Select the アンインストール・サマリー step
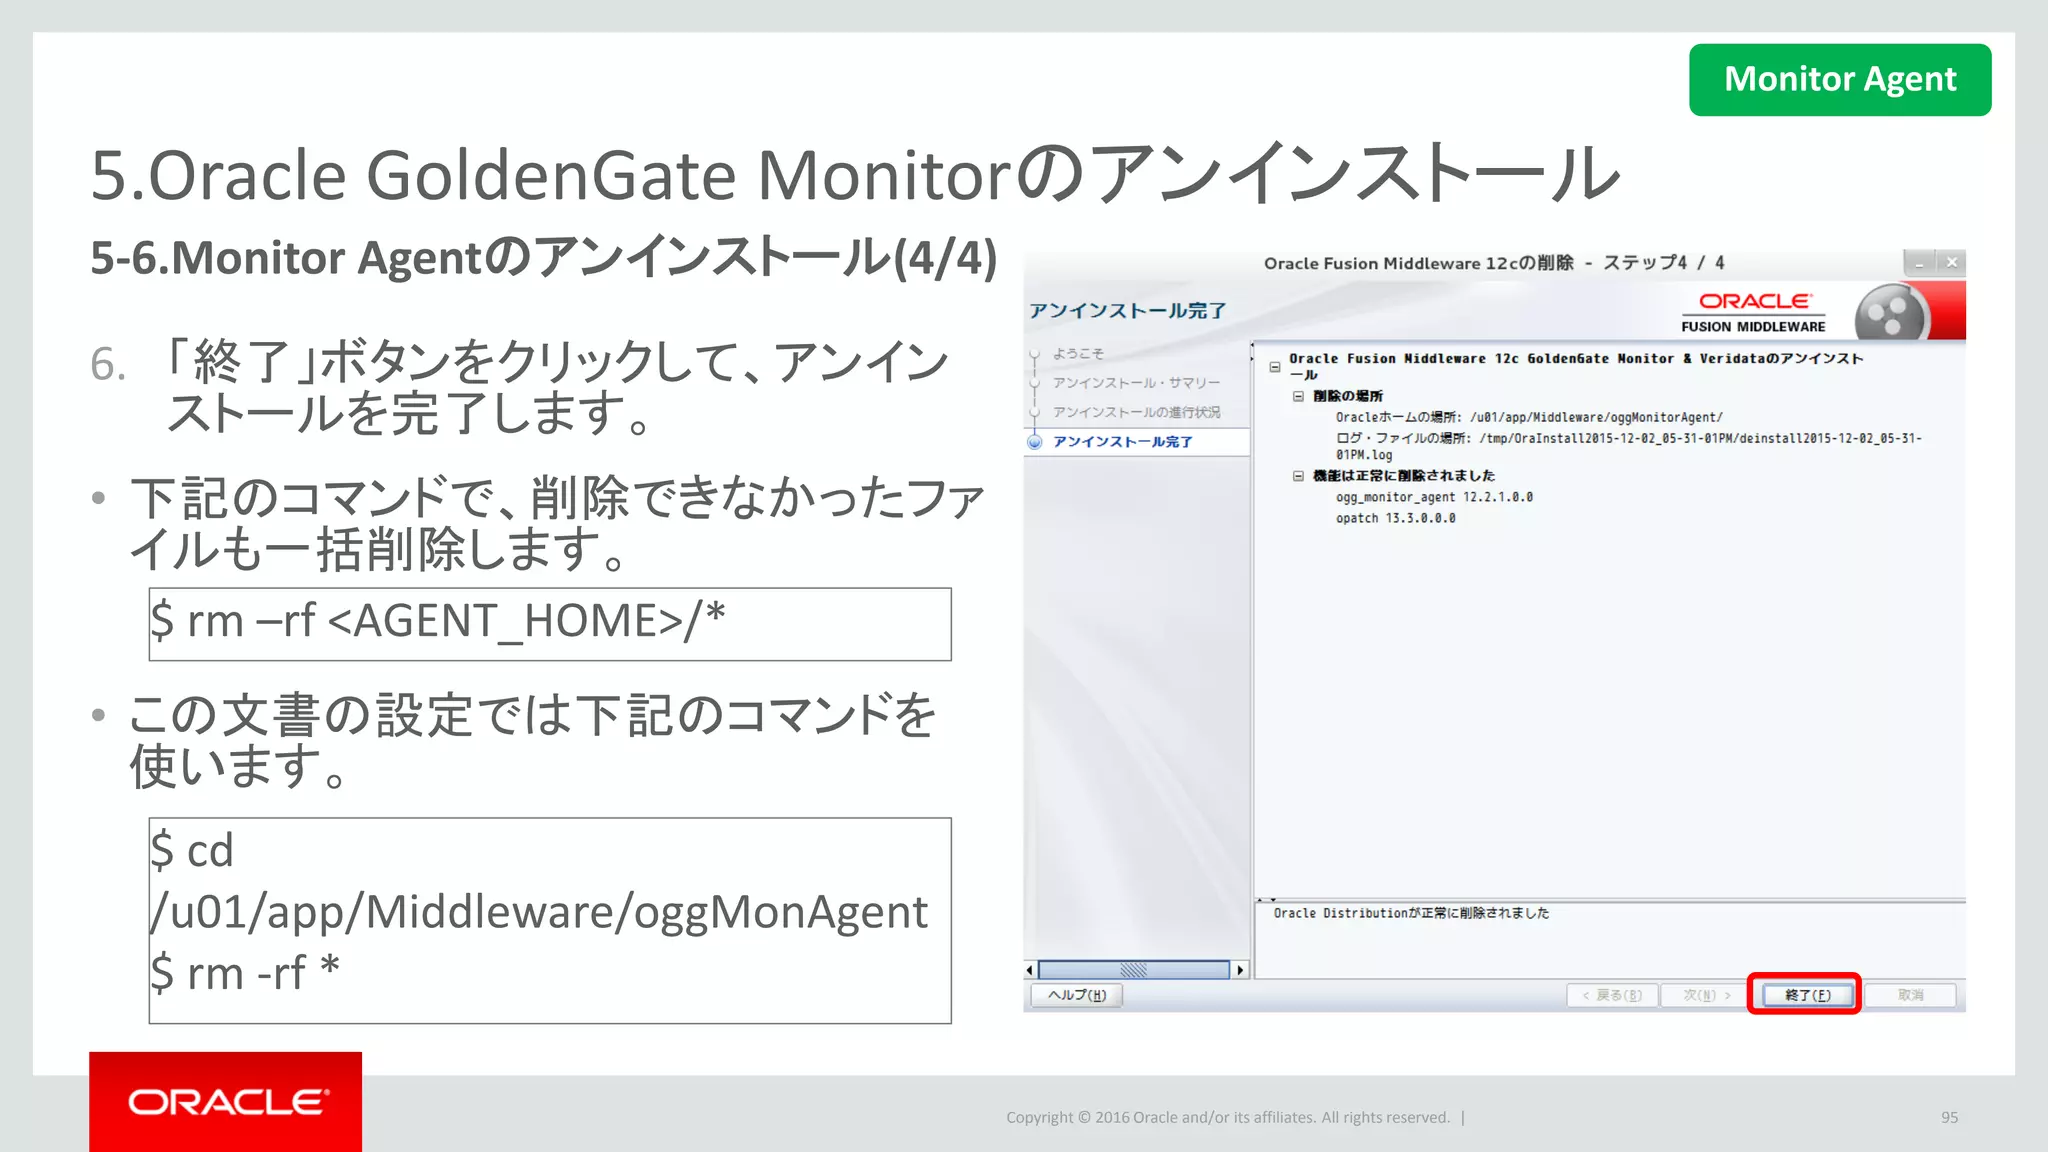 click(1136, 383)
